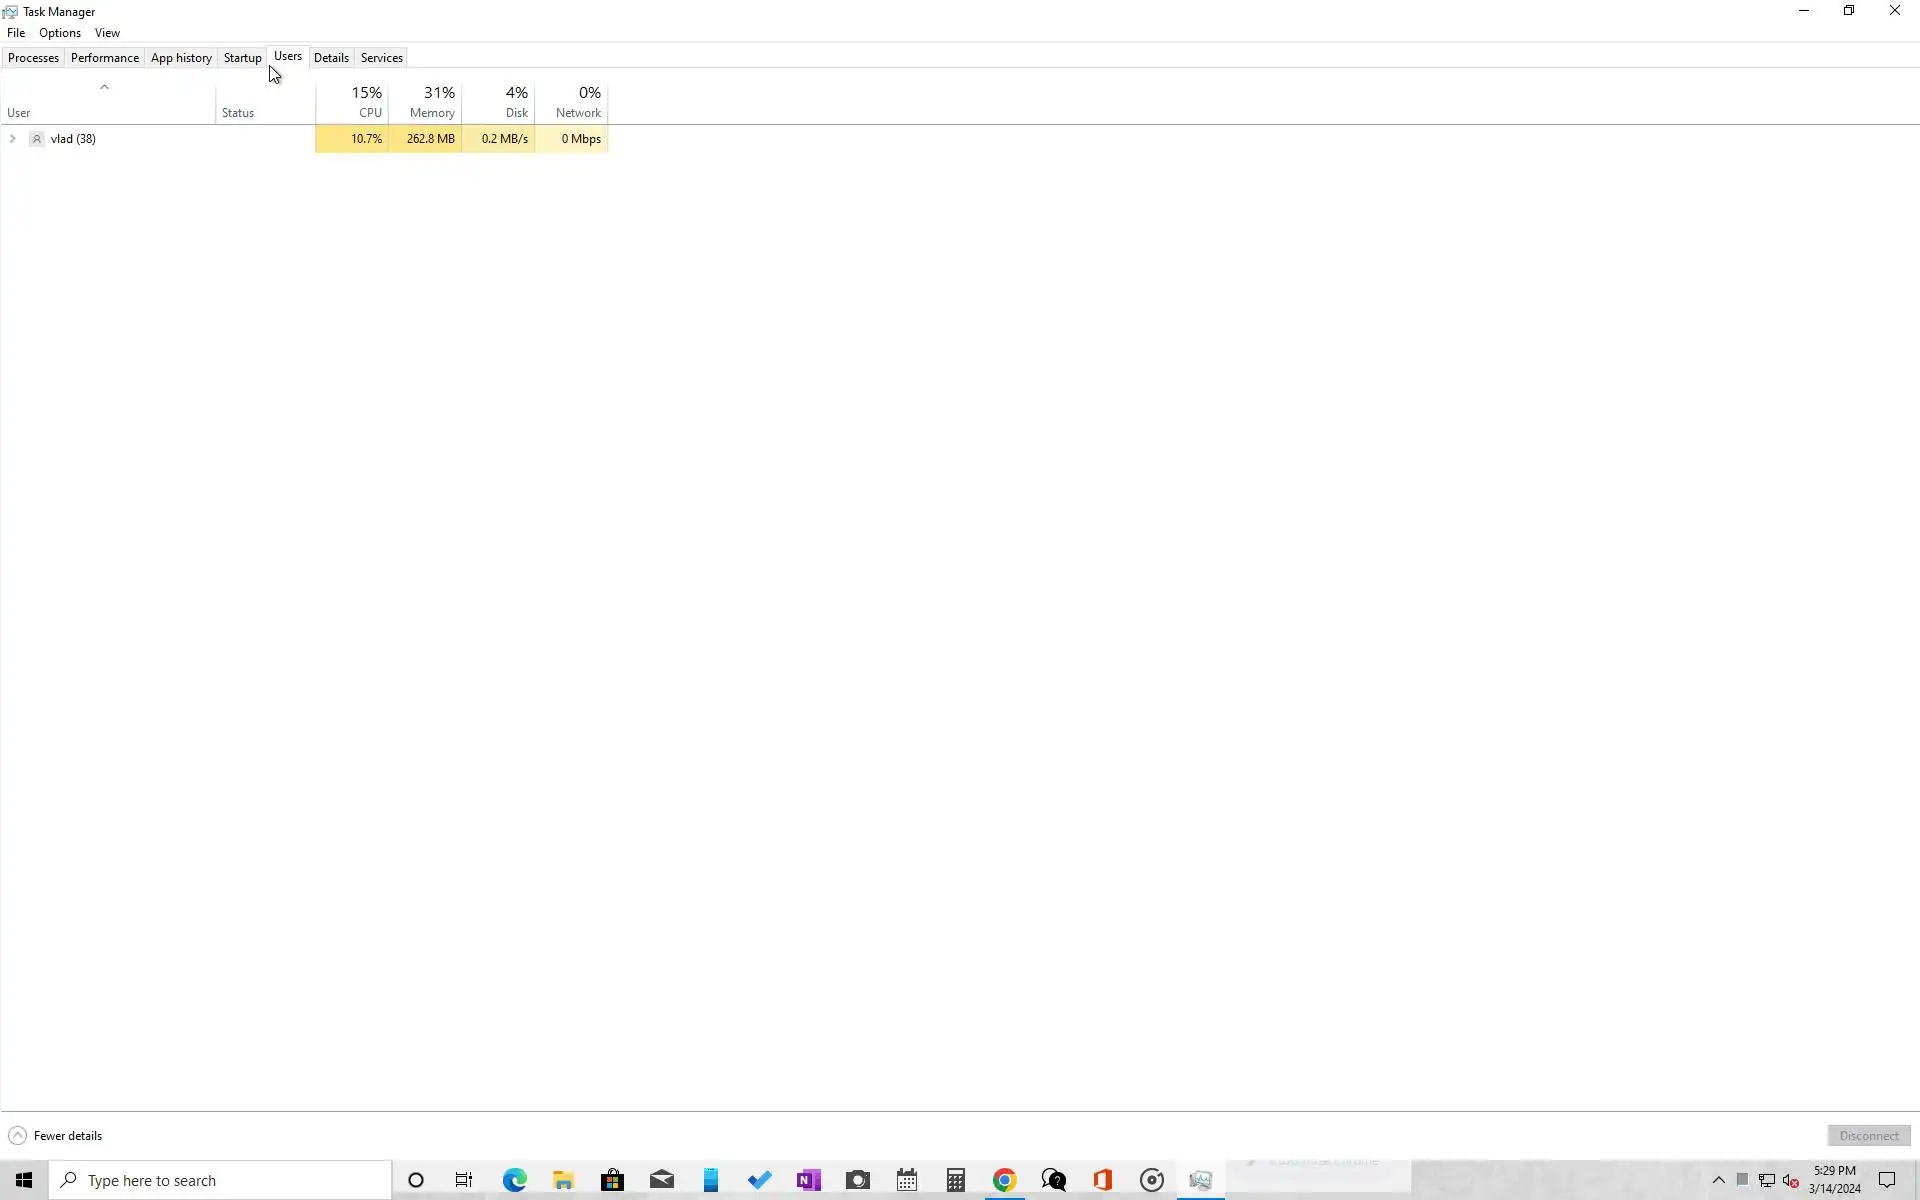Click the sort arrow above User column

coord(104,87)
